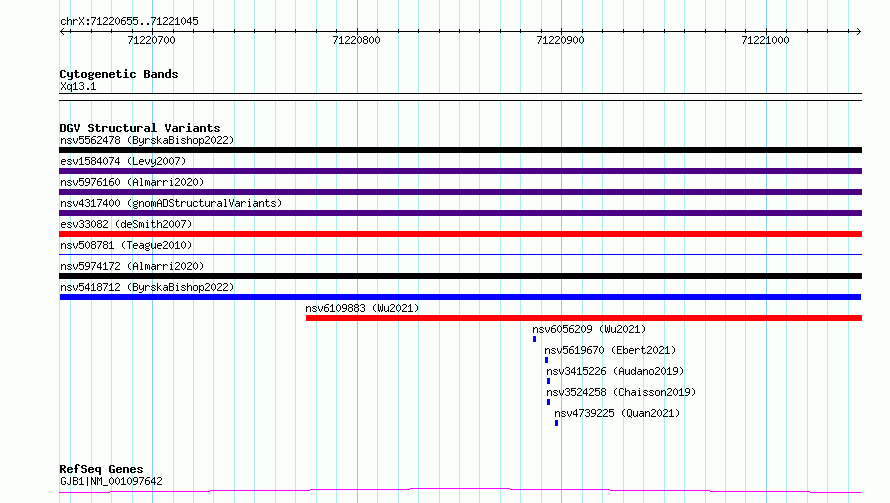Click ruler position 71220700
This screenshot has width=890, height=503.
(152, 40)
